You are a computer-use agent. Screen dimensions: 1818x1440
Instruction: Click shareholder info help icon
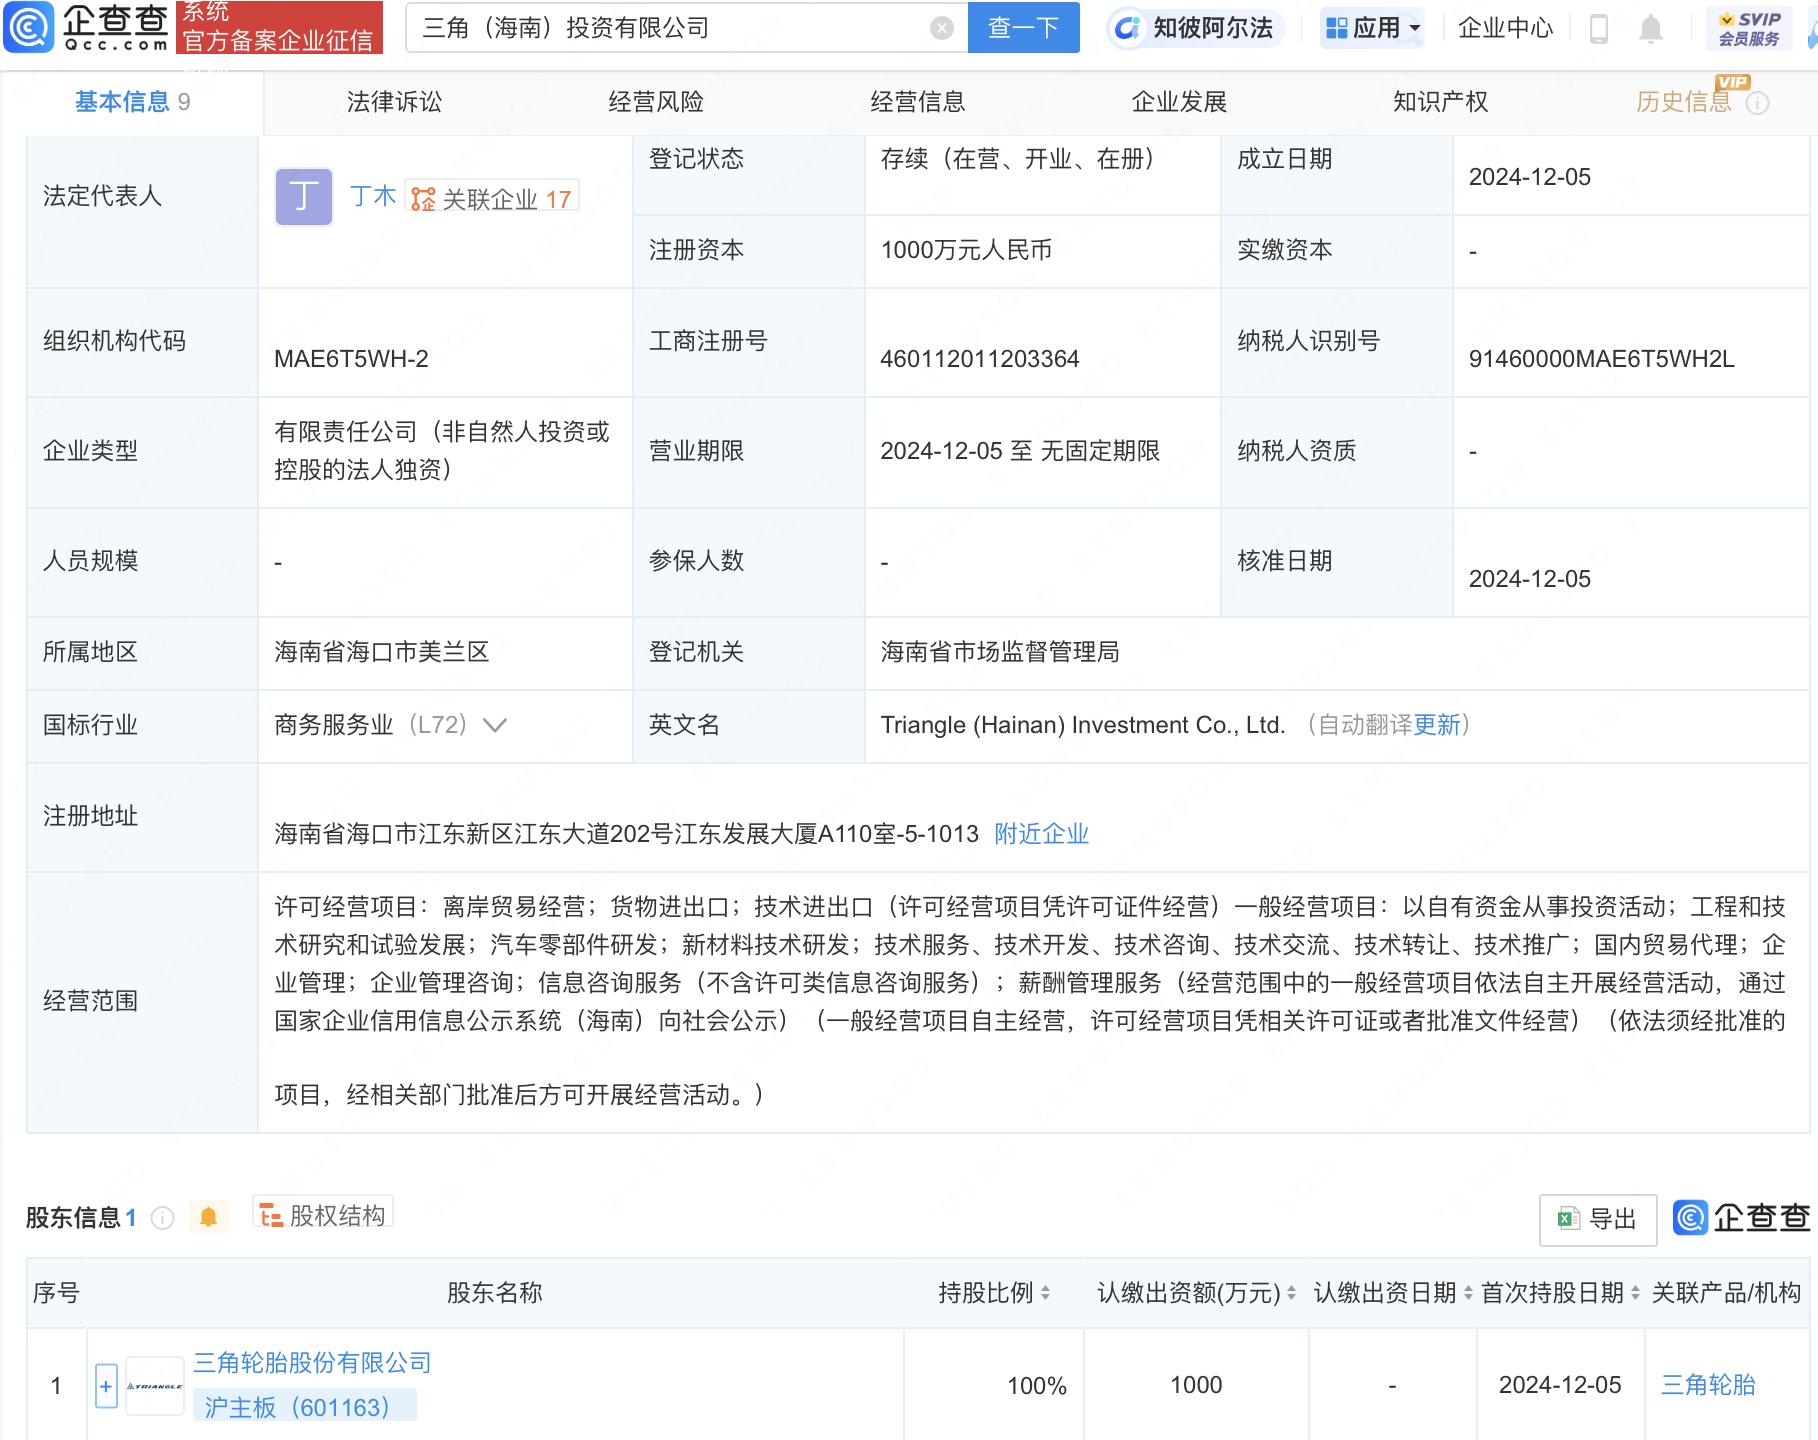pyautogui.click(x=162, y=1218)
